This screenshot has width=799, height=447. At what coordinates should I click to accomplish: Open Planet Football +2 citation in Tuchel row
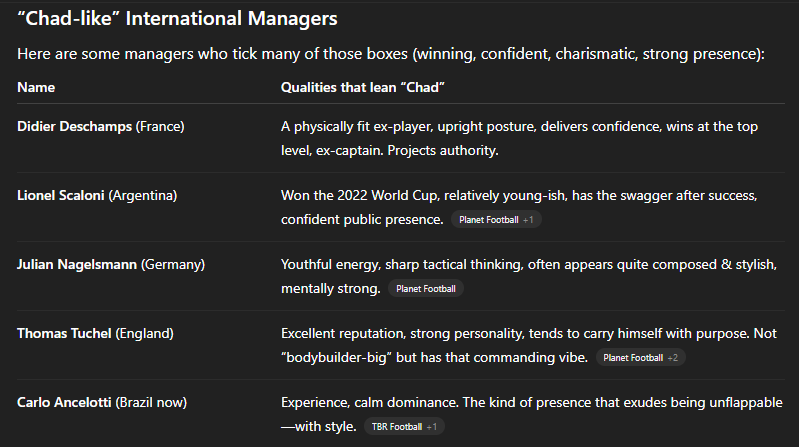coord(640,357)
